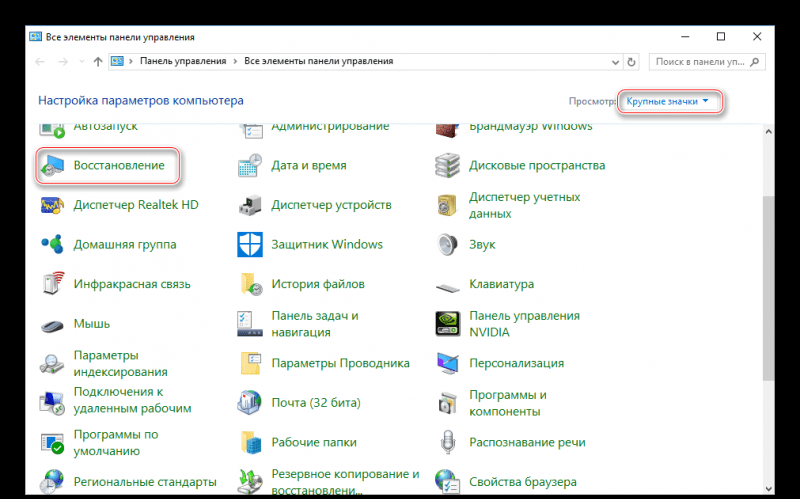Click the vertical scrollbar thumb
Viewport: 800px width, 499px height.
[x=768, y=288]
